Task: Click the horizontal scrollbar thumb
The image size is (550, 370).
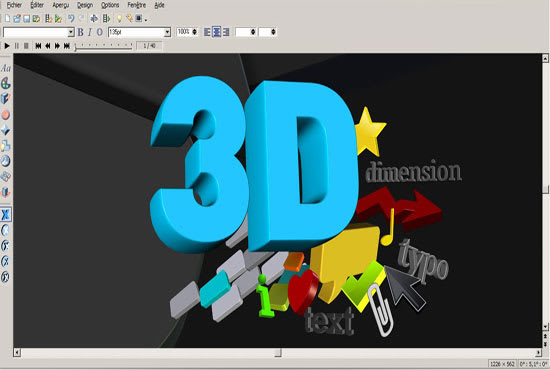Action: [x=278, y=352]
